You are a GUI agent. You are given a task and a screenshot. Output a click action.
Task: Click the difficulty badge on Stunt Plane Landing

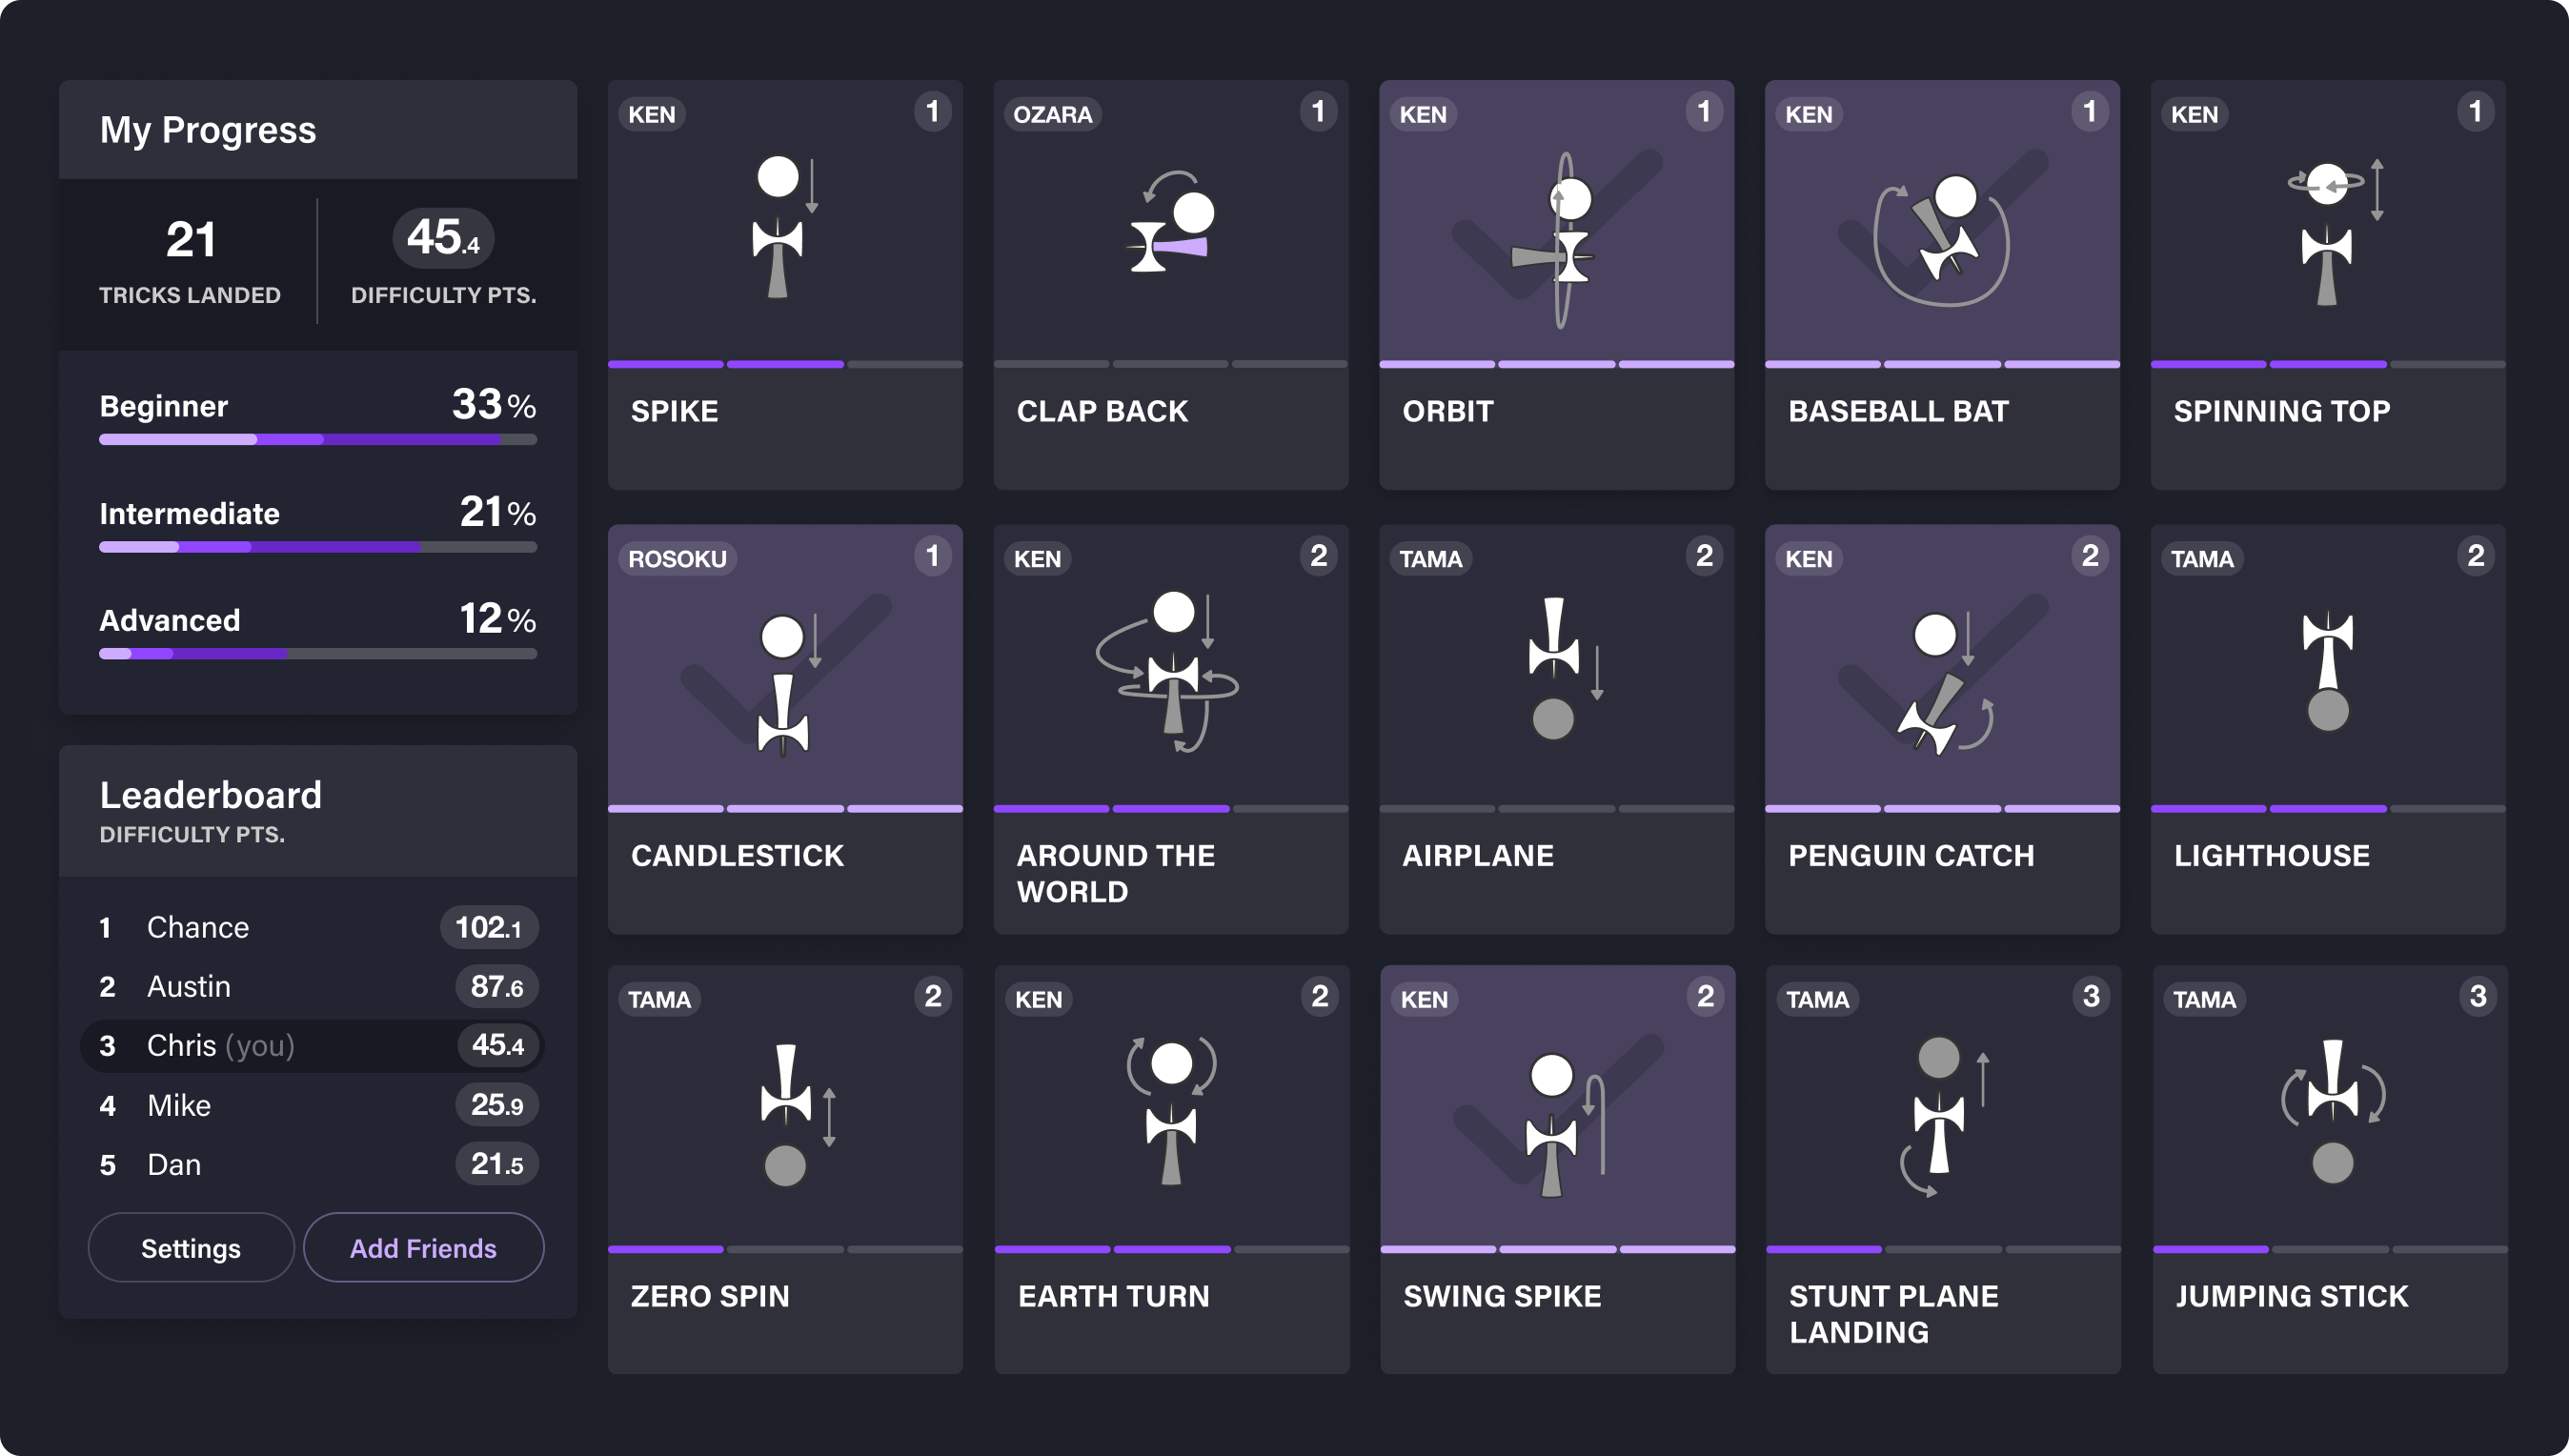[2091, 996]
